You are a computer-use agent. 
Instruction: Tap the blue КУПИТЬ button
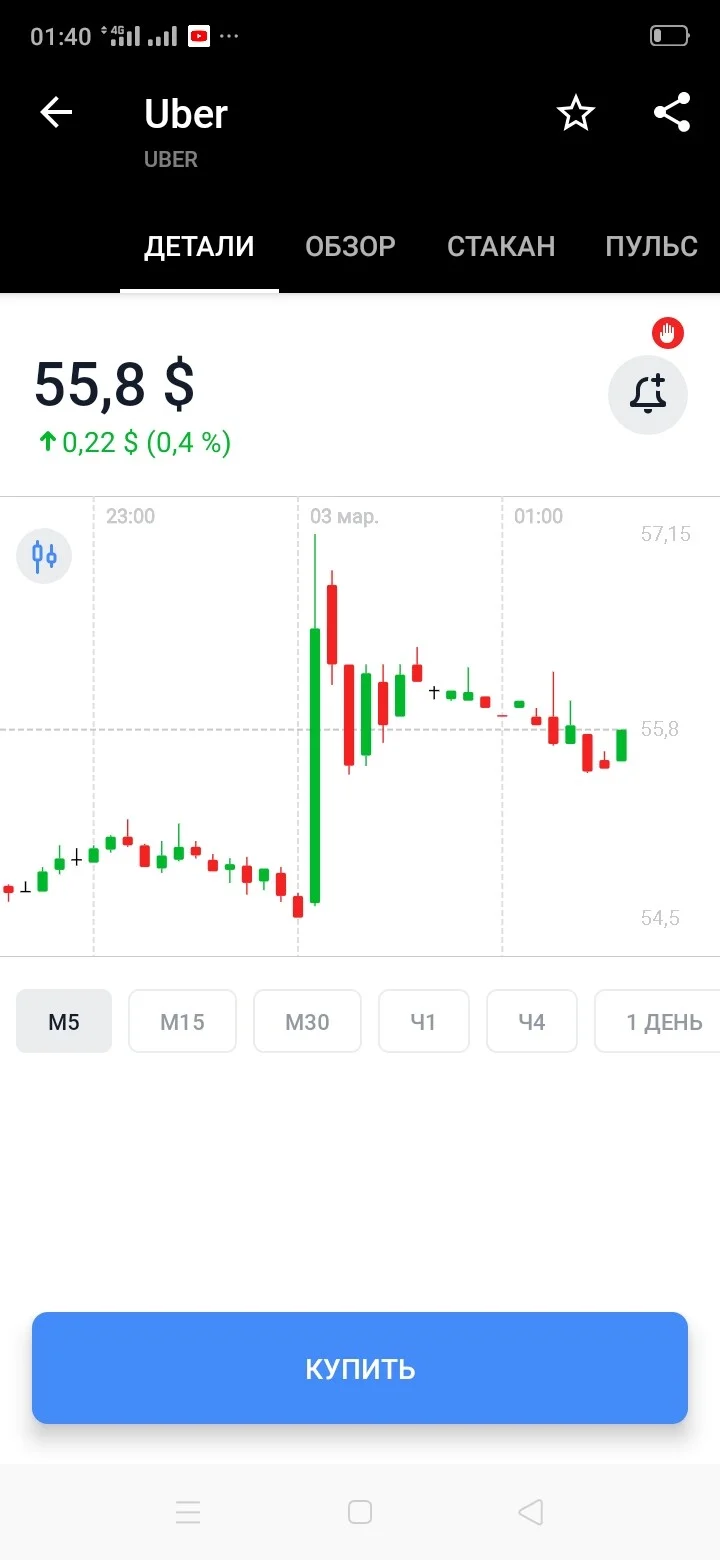[360, 1368]
